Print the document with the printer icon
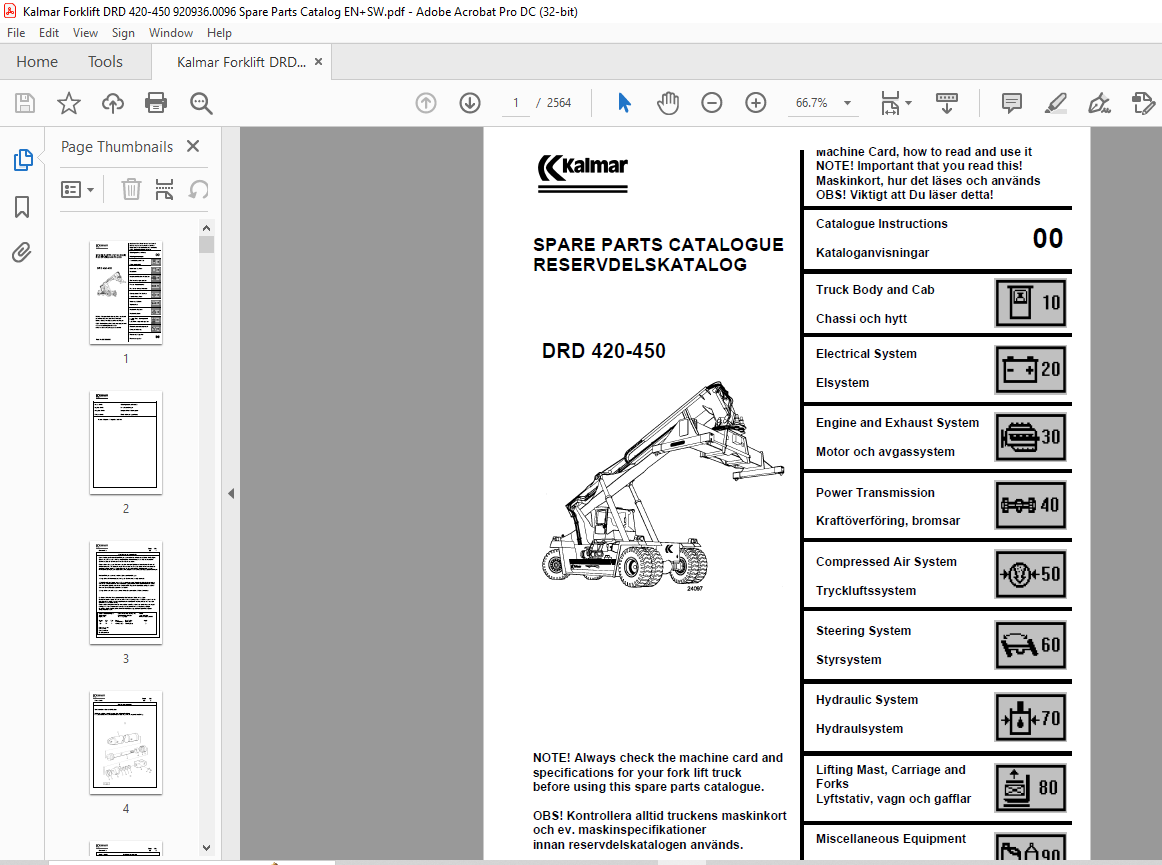Screen dimensions: 1162x865 156,103
